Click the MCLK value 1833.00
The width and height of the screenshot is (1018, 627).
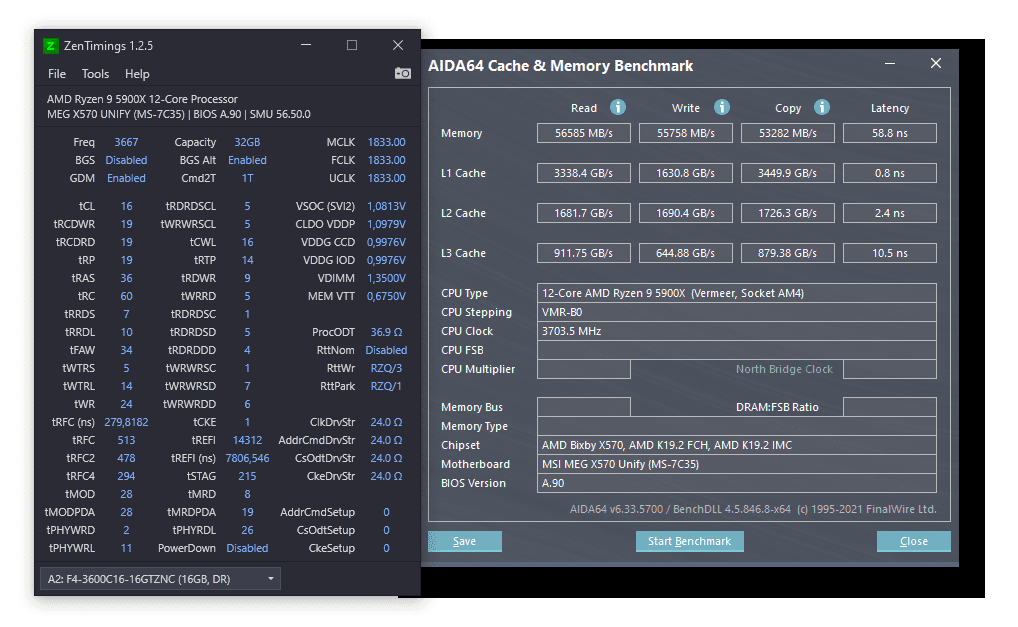pos(386,142)
